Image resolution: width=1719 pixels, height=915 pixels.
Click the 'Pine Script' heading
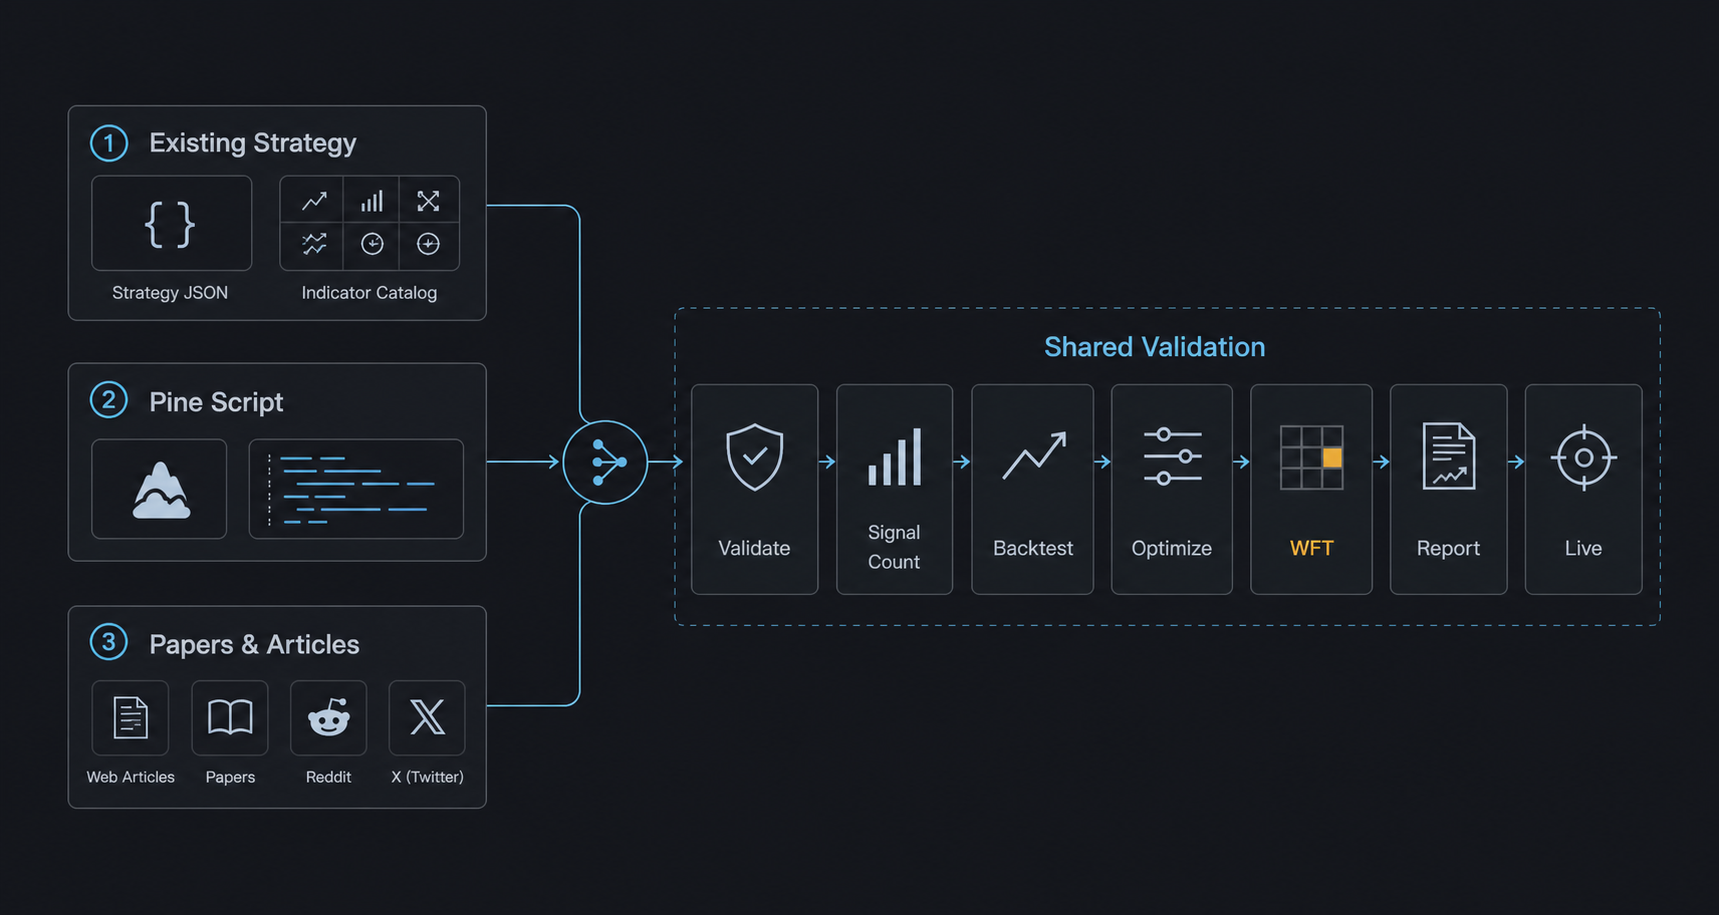tap(216, 402)
